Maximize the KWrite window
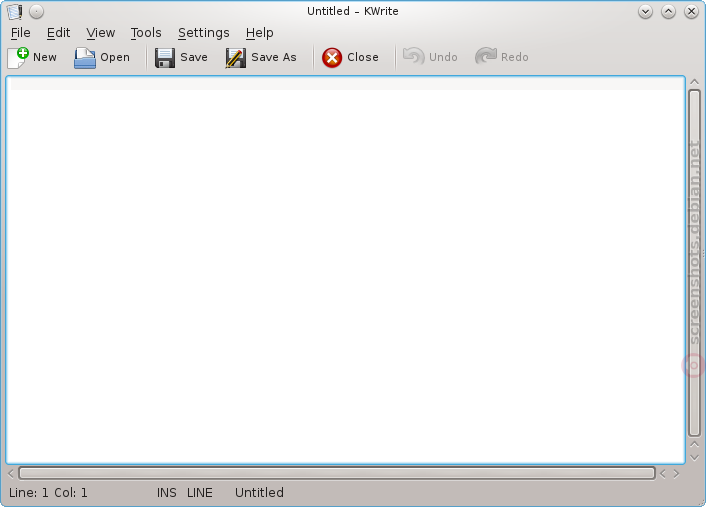The image size is (706, 507). point(668,11)
